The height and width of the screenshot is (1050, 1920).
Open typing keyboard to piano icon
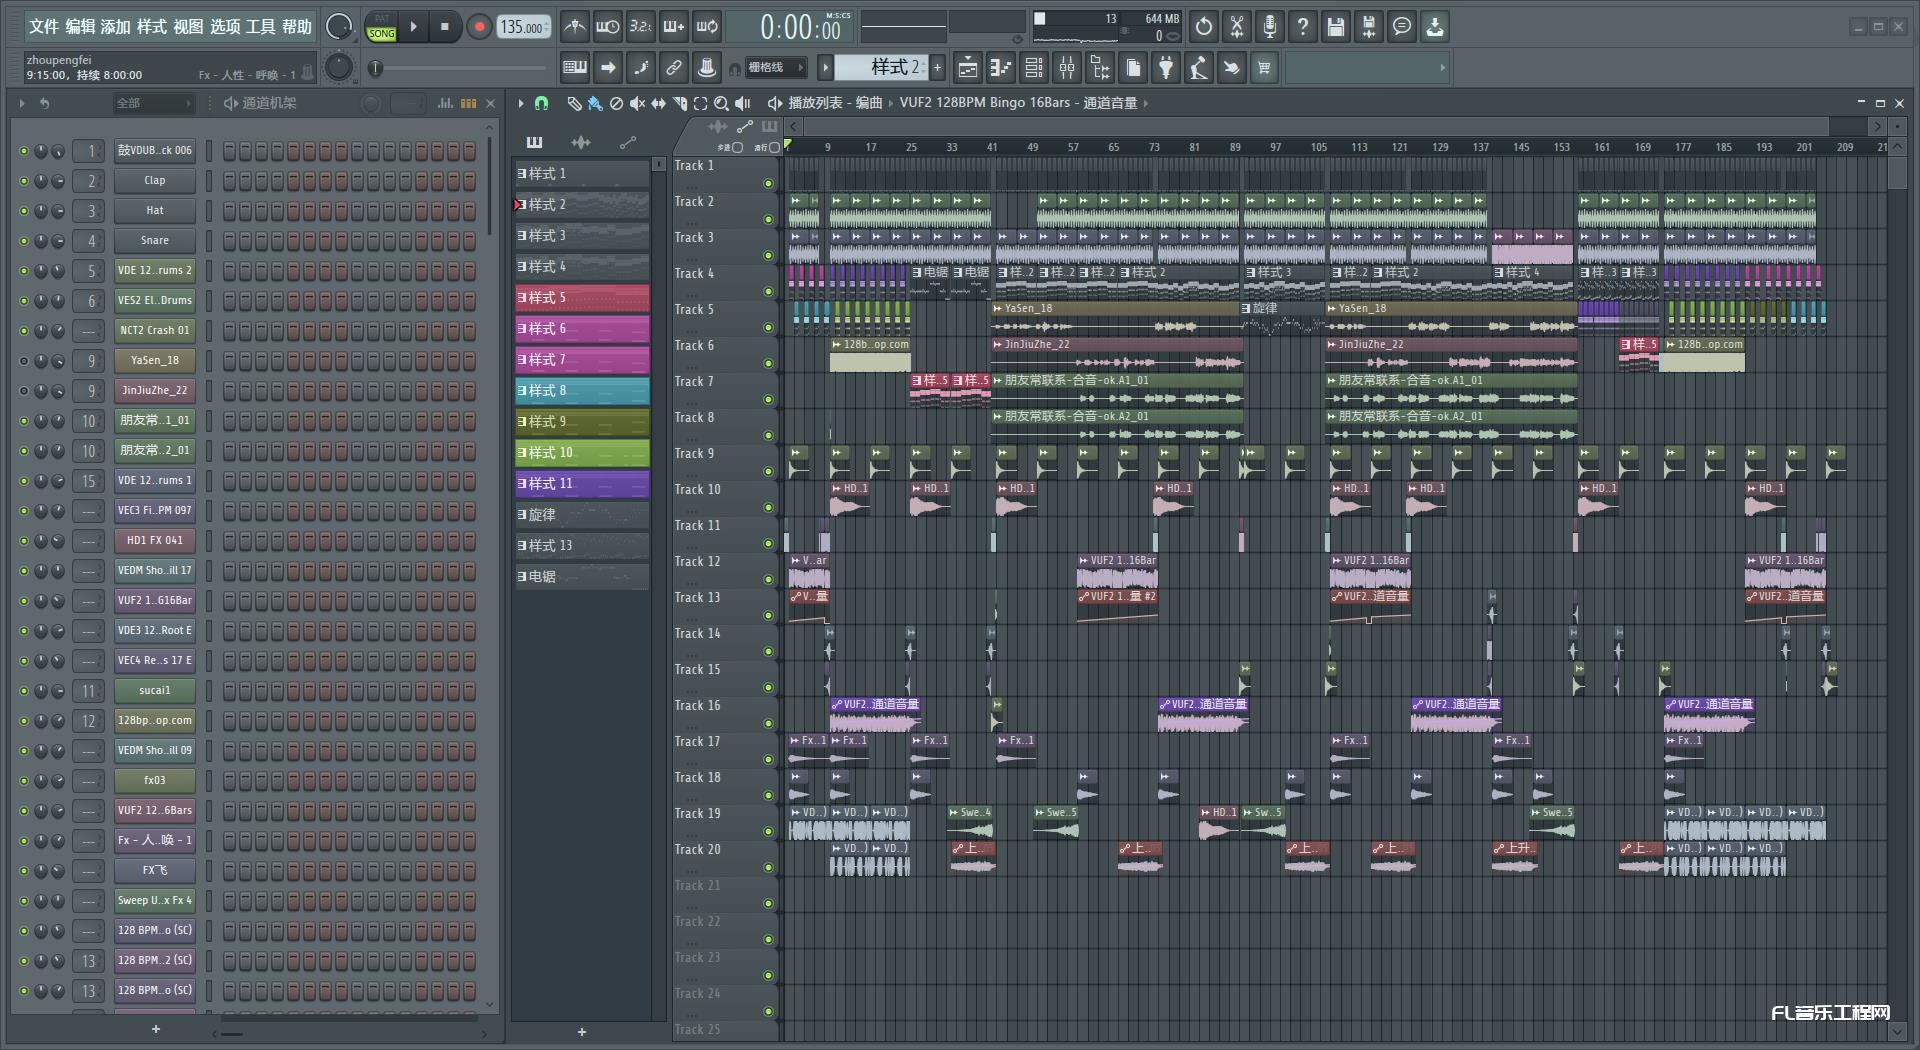coord(575,68)
